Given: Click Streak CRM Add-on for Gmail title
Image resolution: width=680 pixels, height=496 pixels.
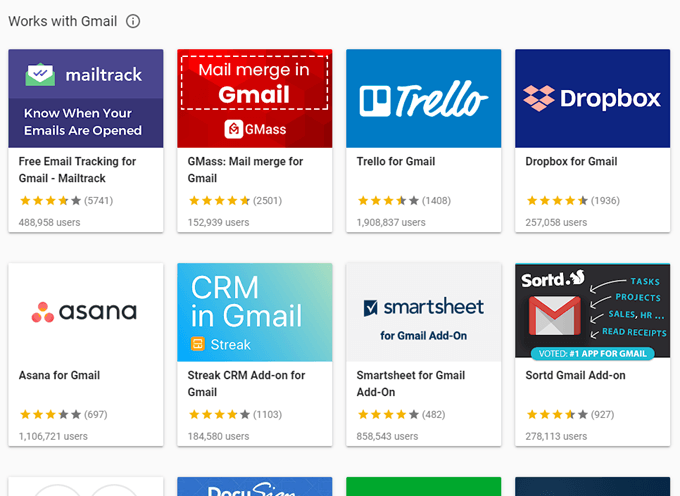Looking at the screenshot, I should pyautogui.click(x=246, y=384).
